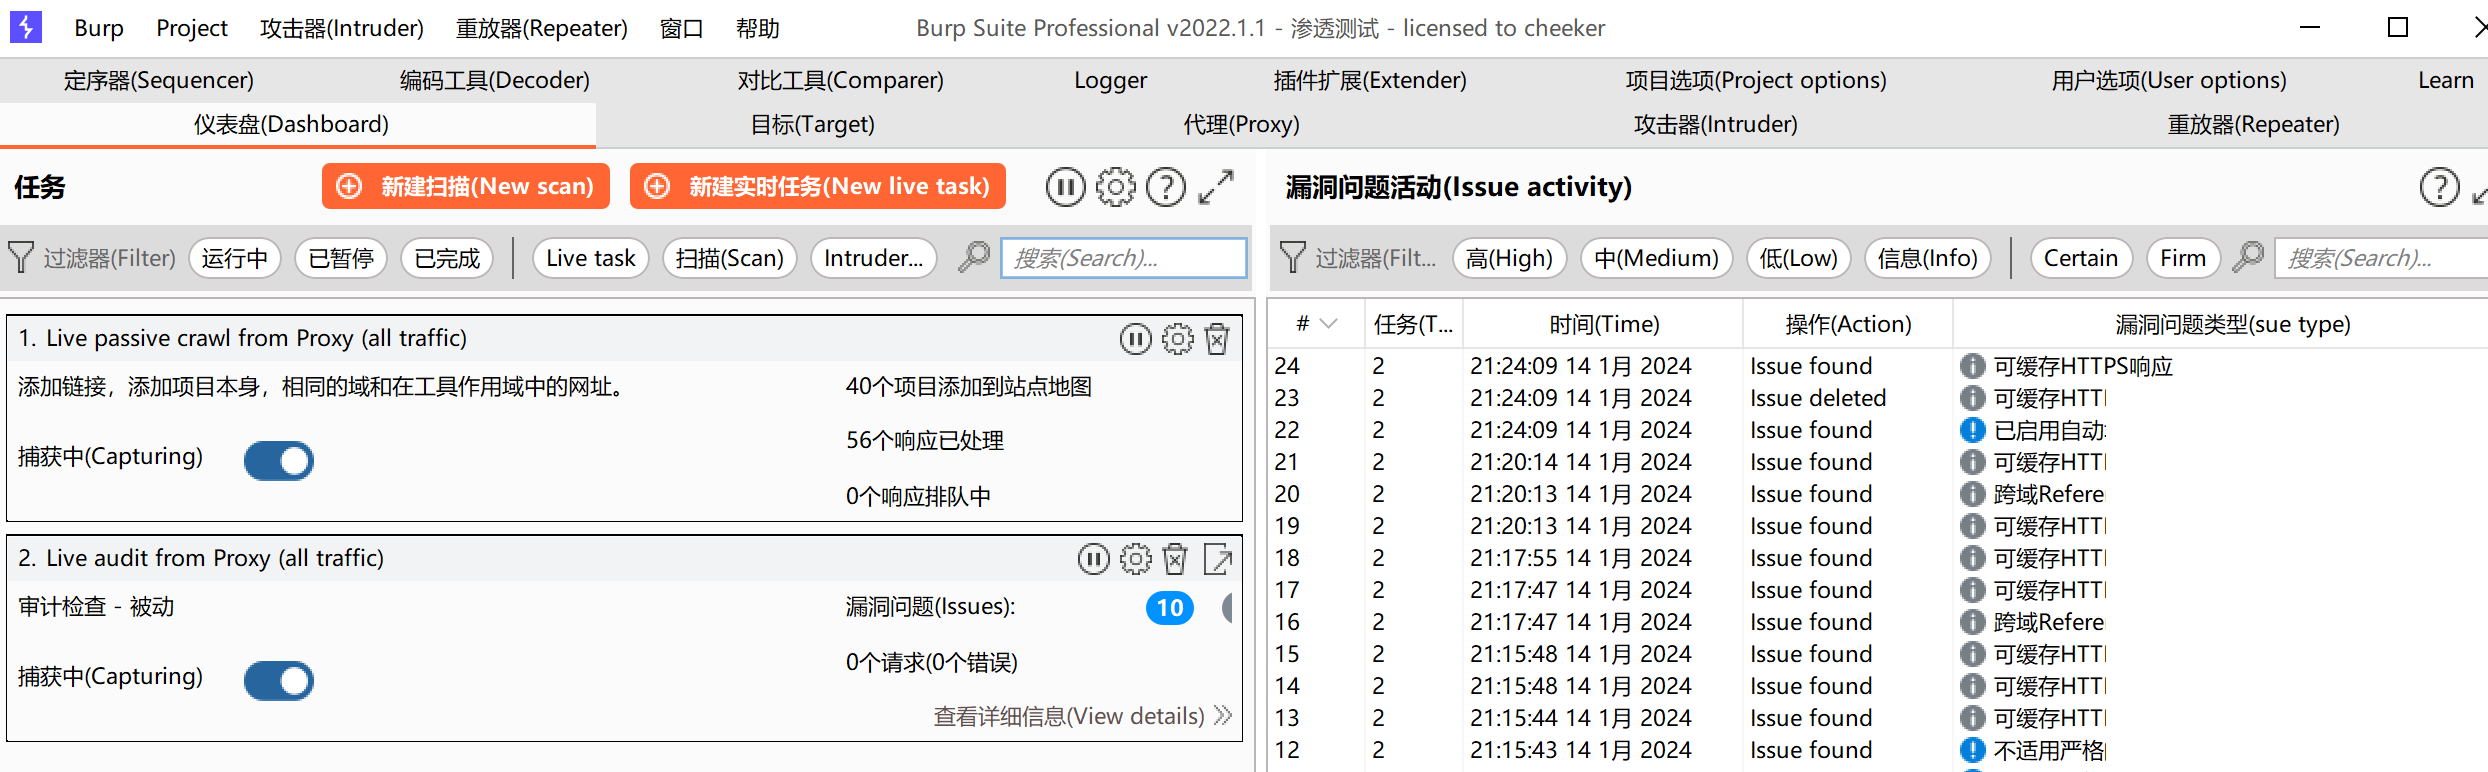This screenshot has height=772, width=2488.
Task: Toggle the 信息(Info) severity filter
Action: coord(1928,258)
